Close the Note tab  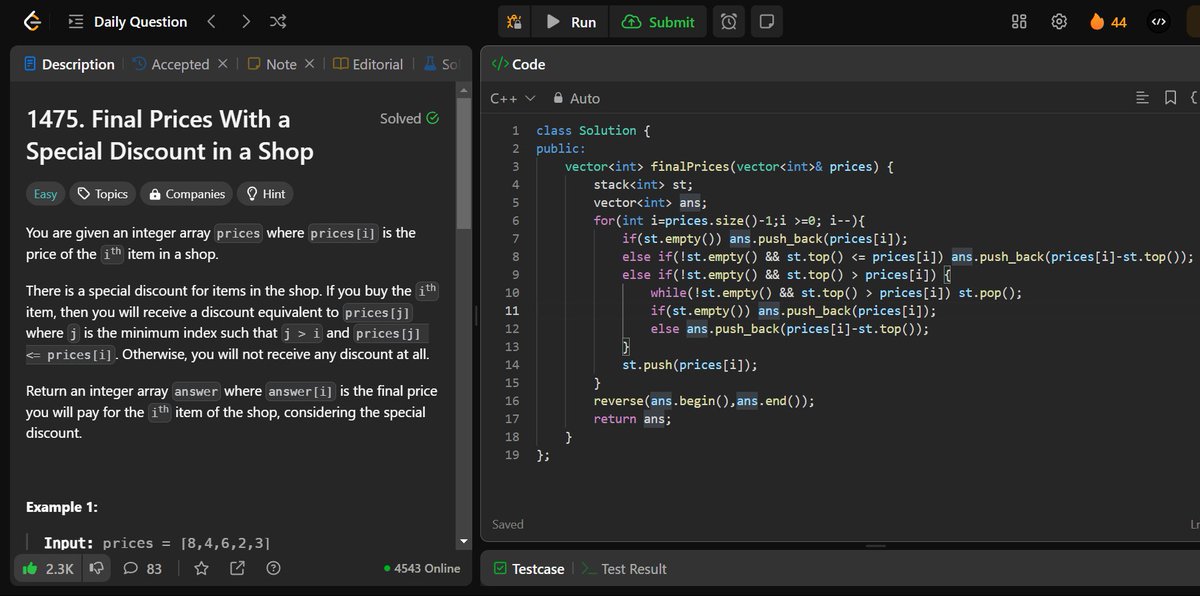pyautogui.click(x=309, y=64)
